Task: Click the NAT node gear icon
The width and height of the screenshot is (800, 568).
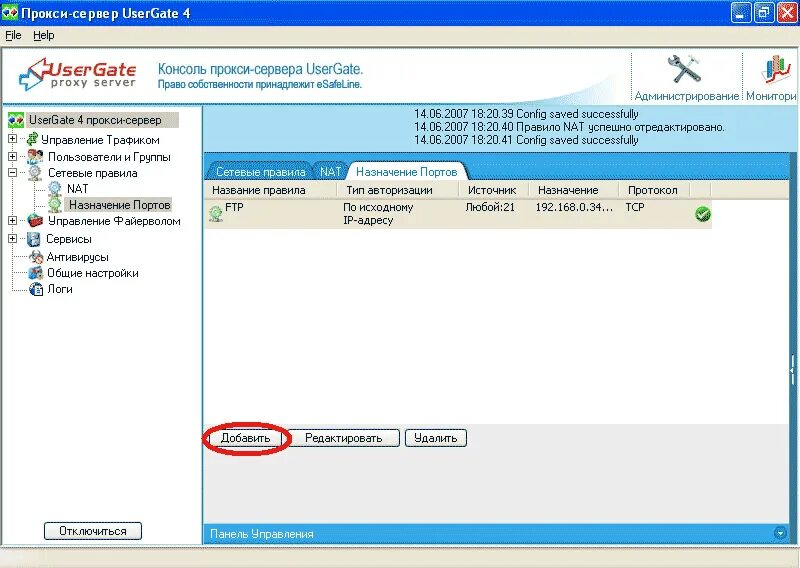Action: 54,188
